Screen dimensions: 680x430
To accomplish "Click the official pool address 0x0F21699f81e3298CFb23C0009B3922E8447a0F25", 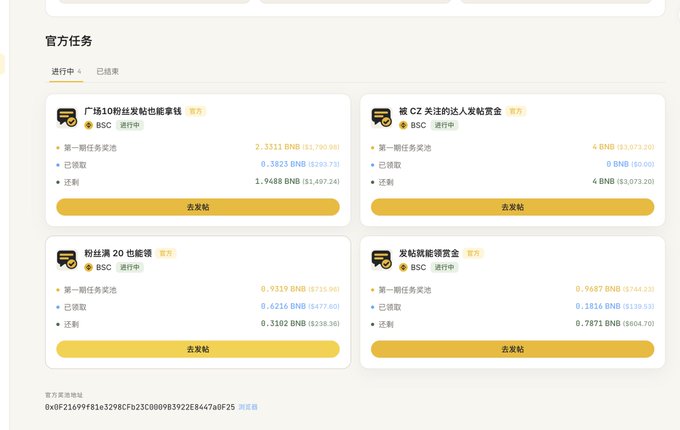I will point(140,407).
